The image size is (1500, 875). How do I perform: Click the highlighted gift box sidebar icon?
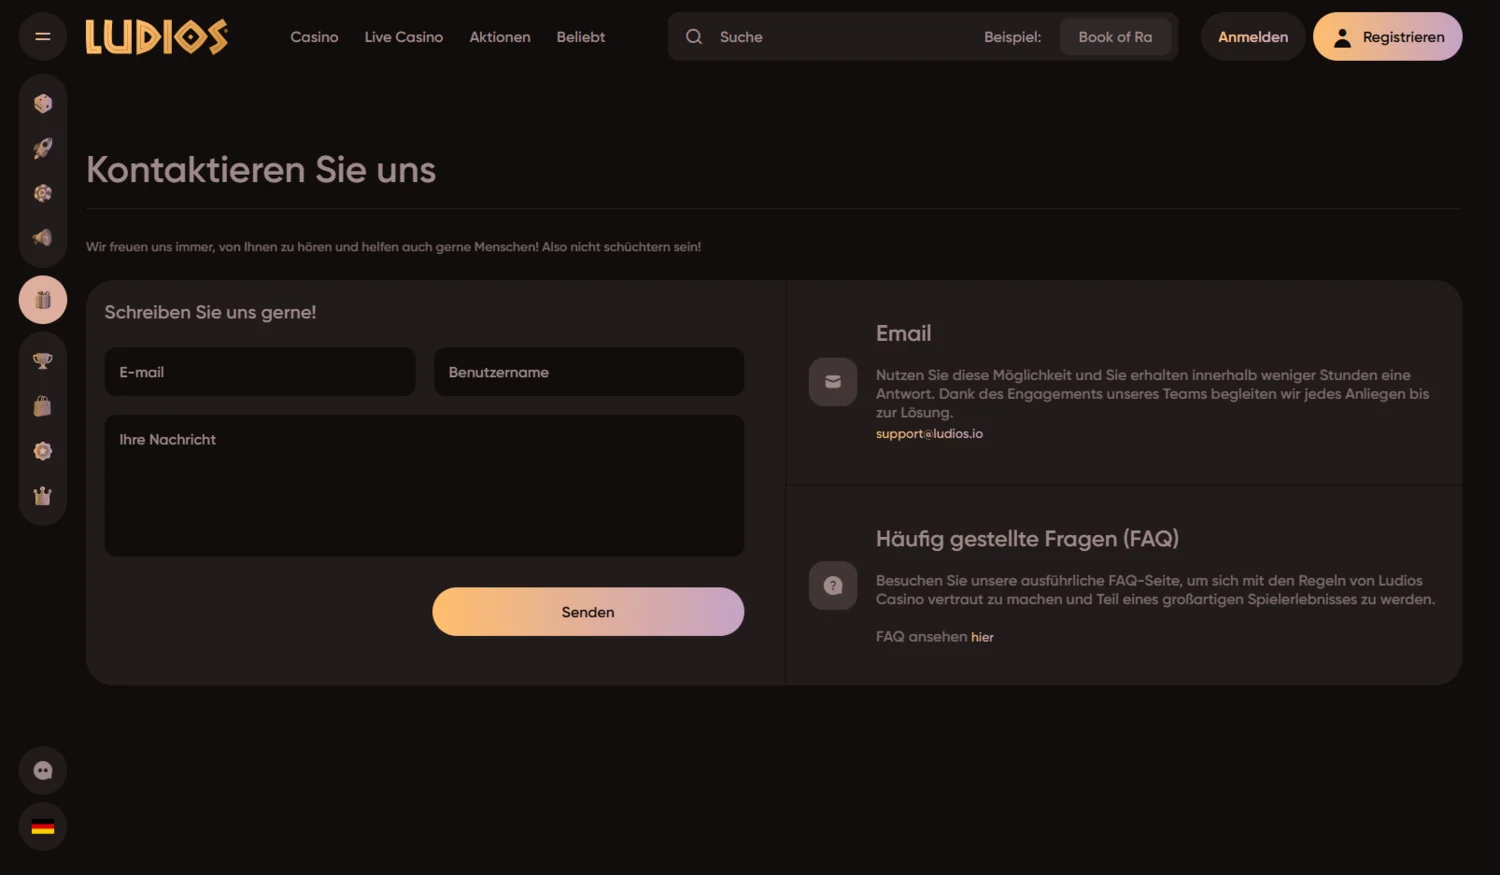coord(43,300)
